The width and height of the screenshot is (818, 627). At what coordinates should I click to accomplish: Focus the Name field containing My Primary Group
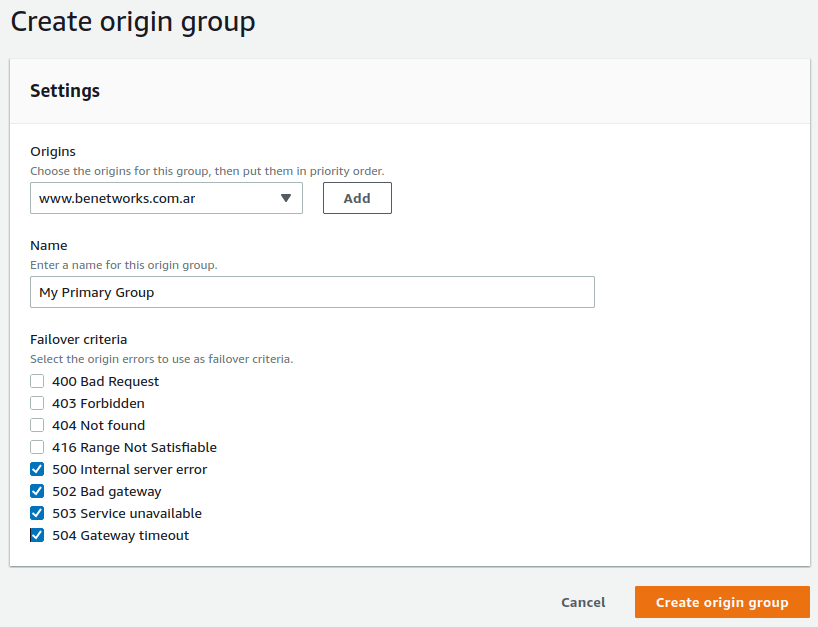312,292
